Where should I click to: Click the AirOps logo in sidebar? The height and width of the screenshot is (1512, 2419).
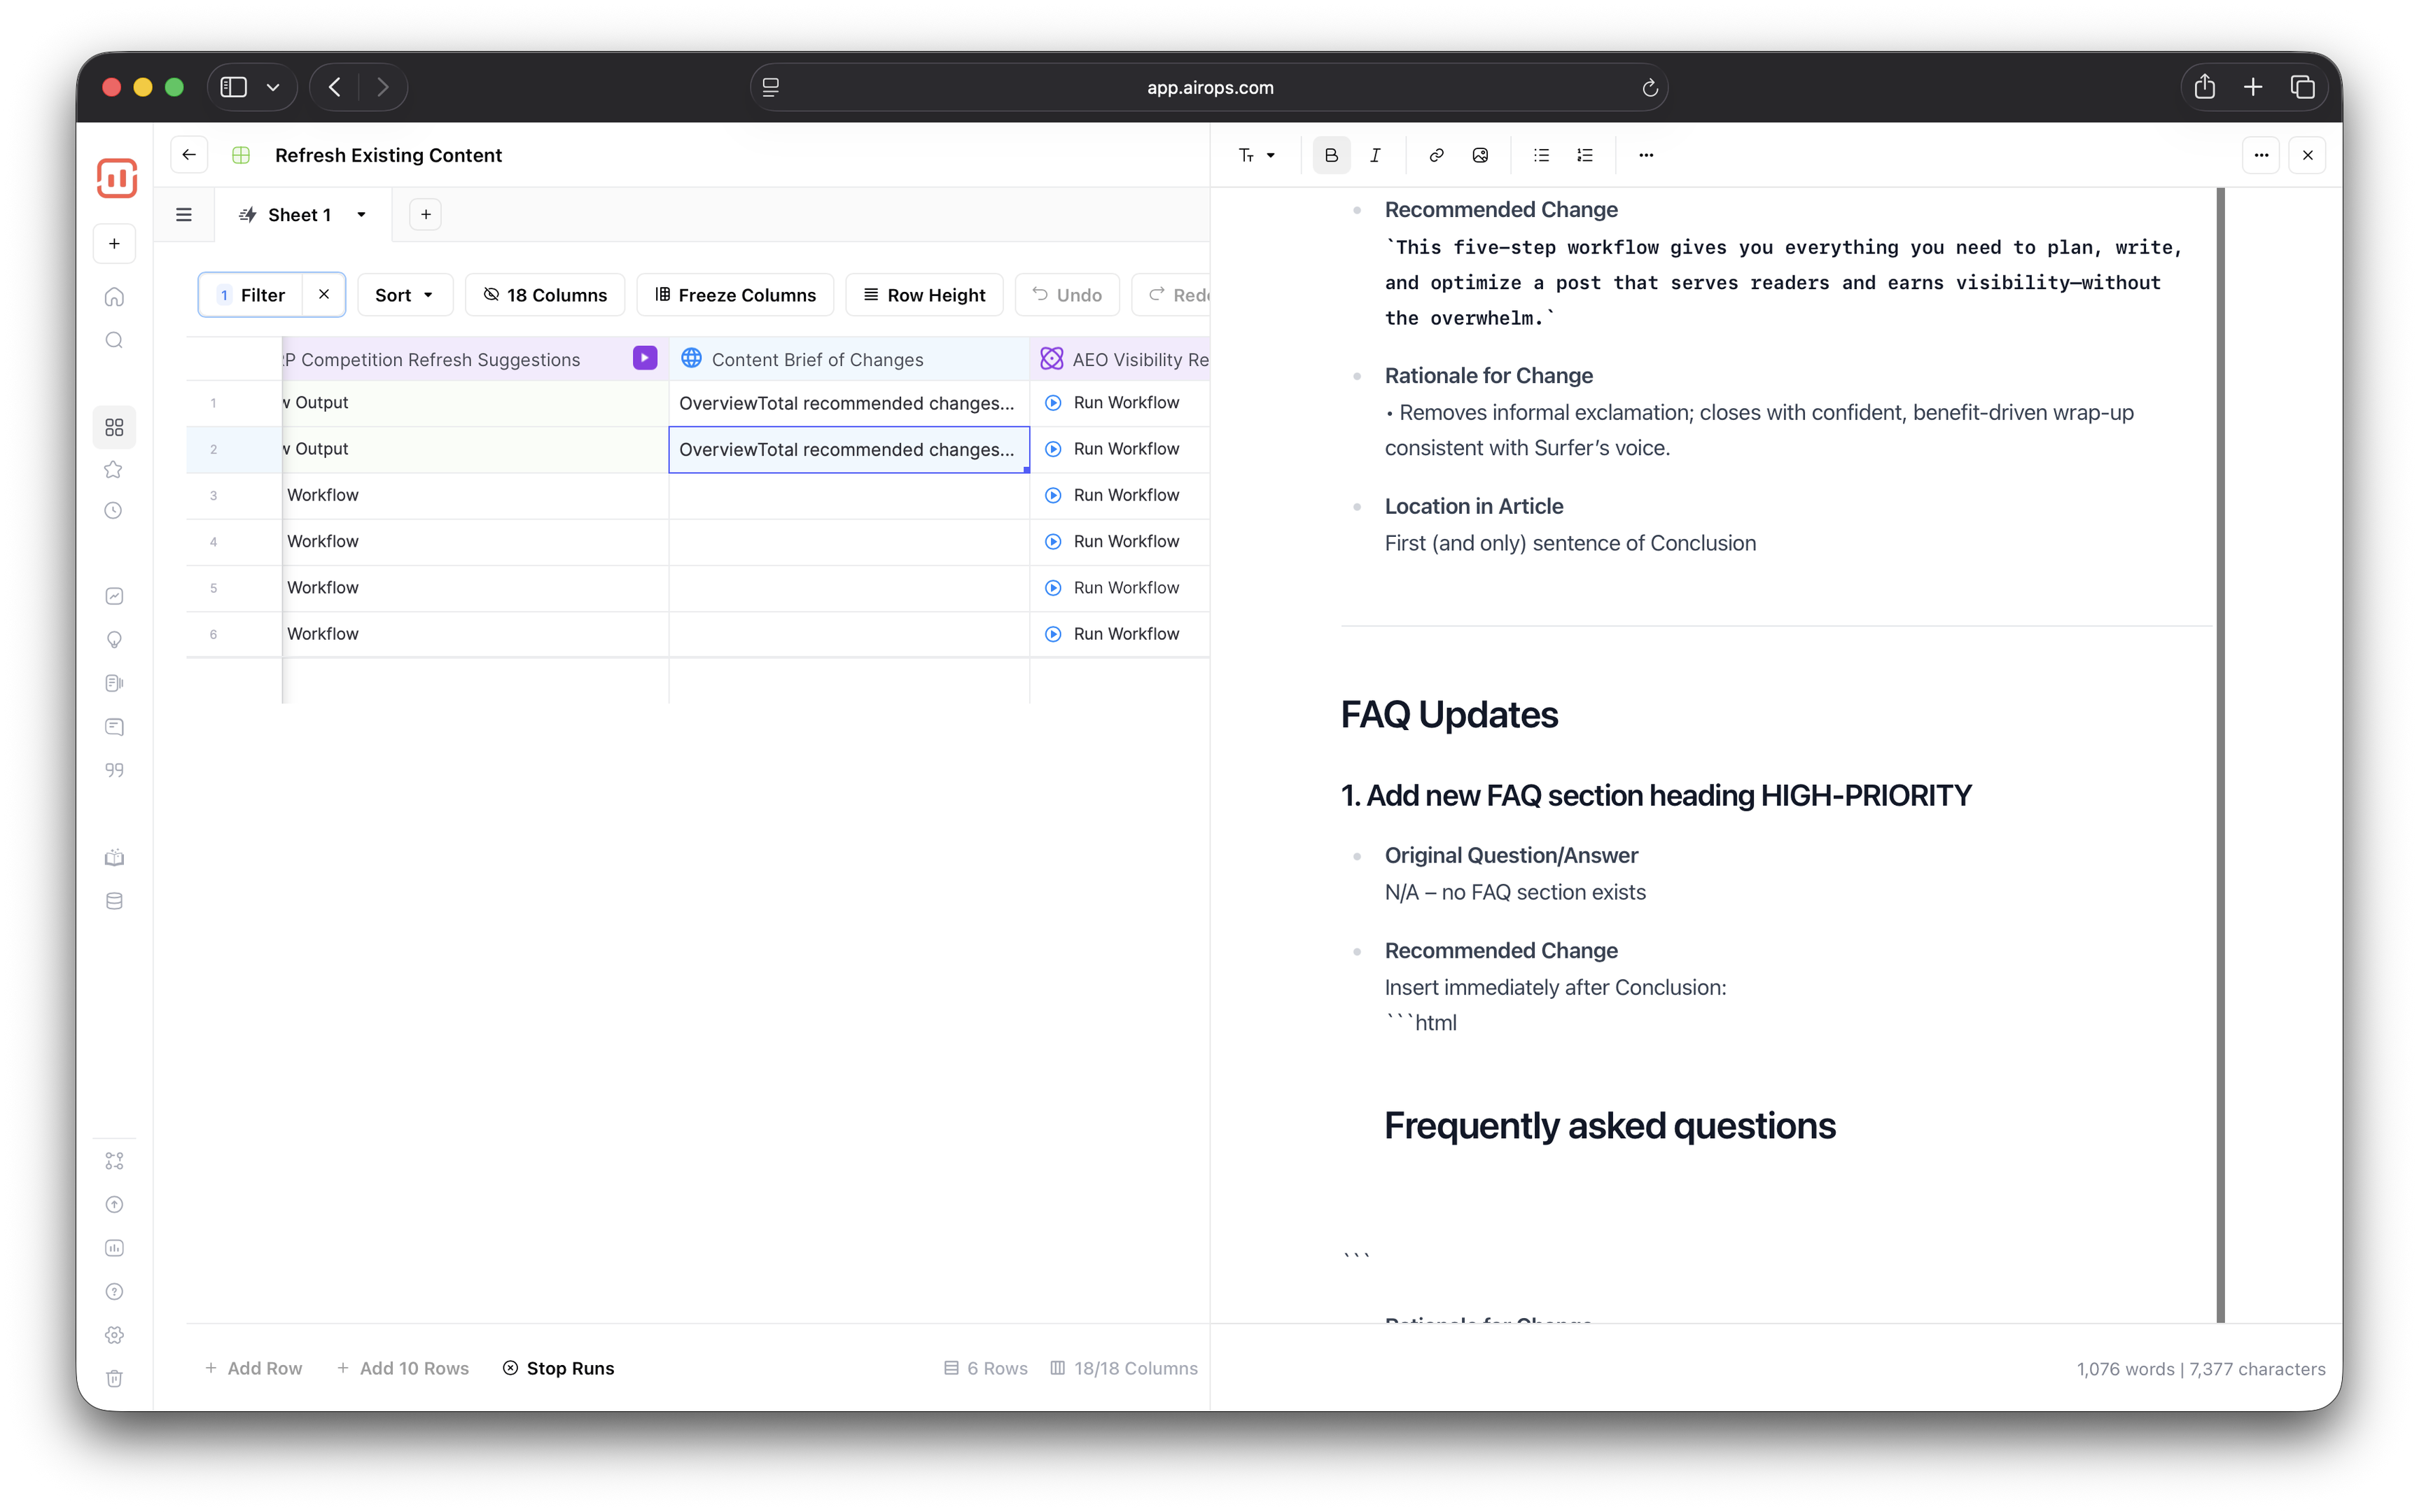116,179
